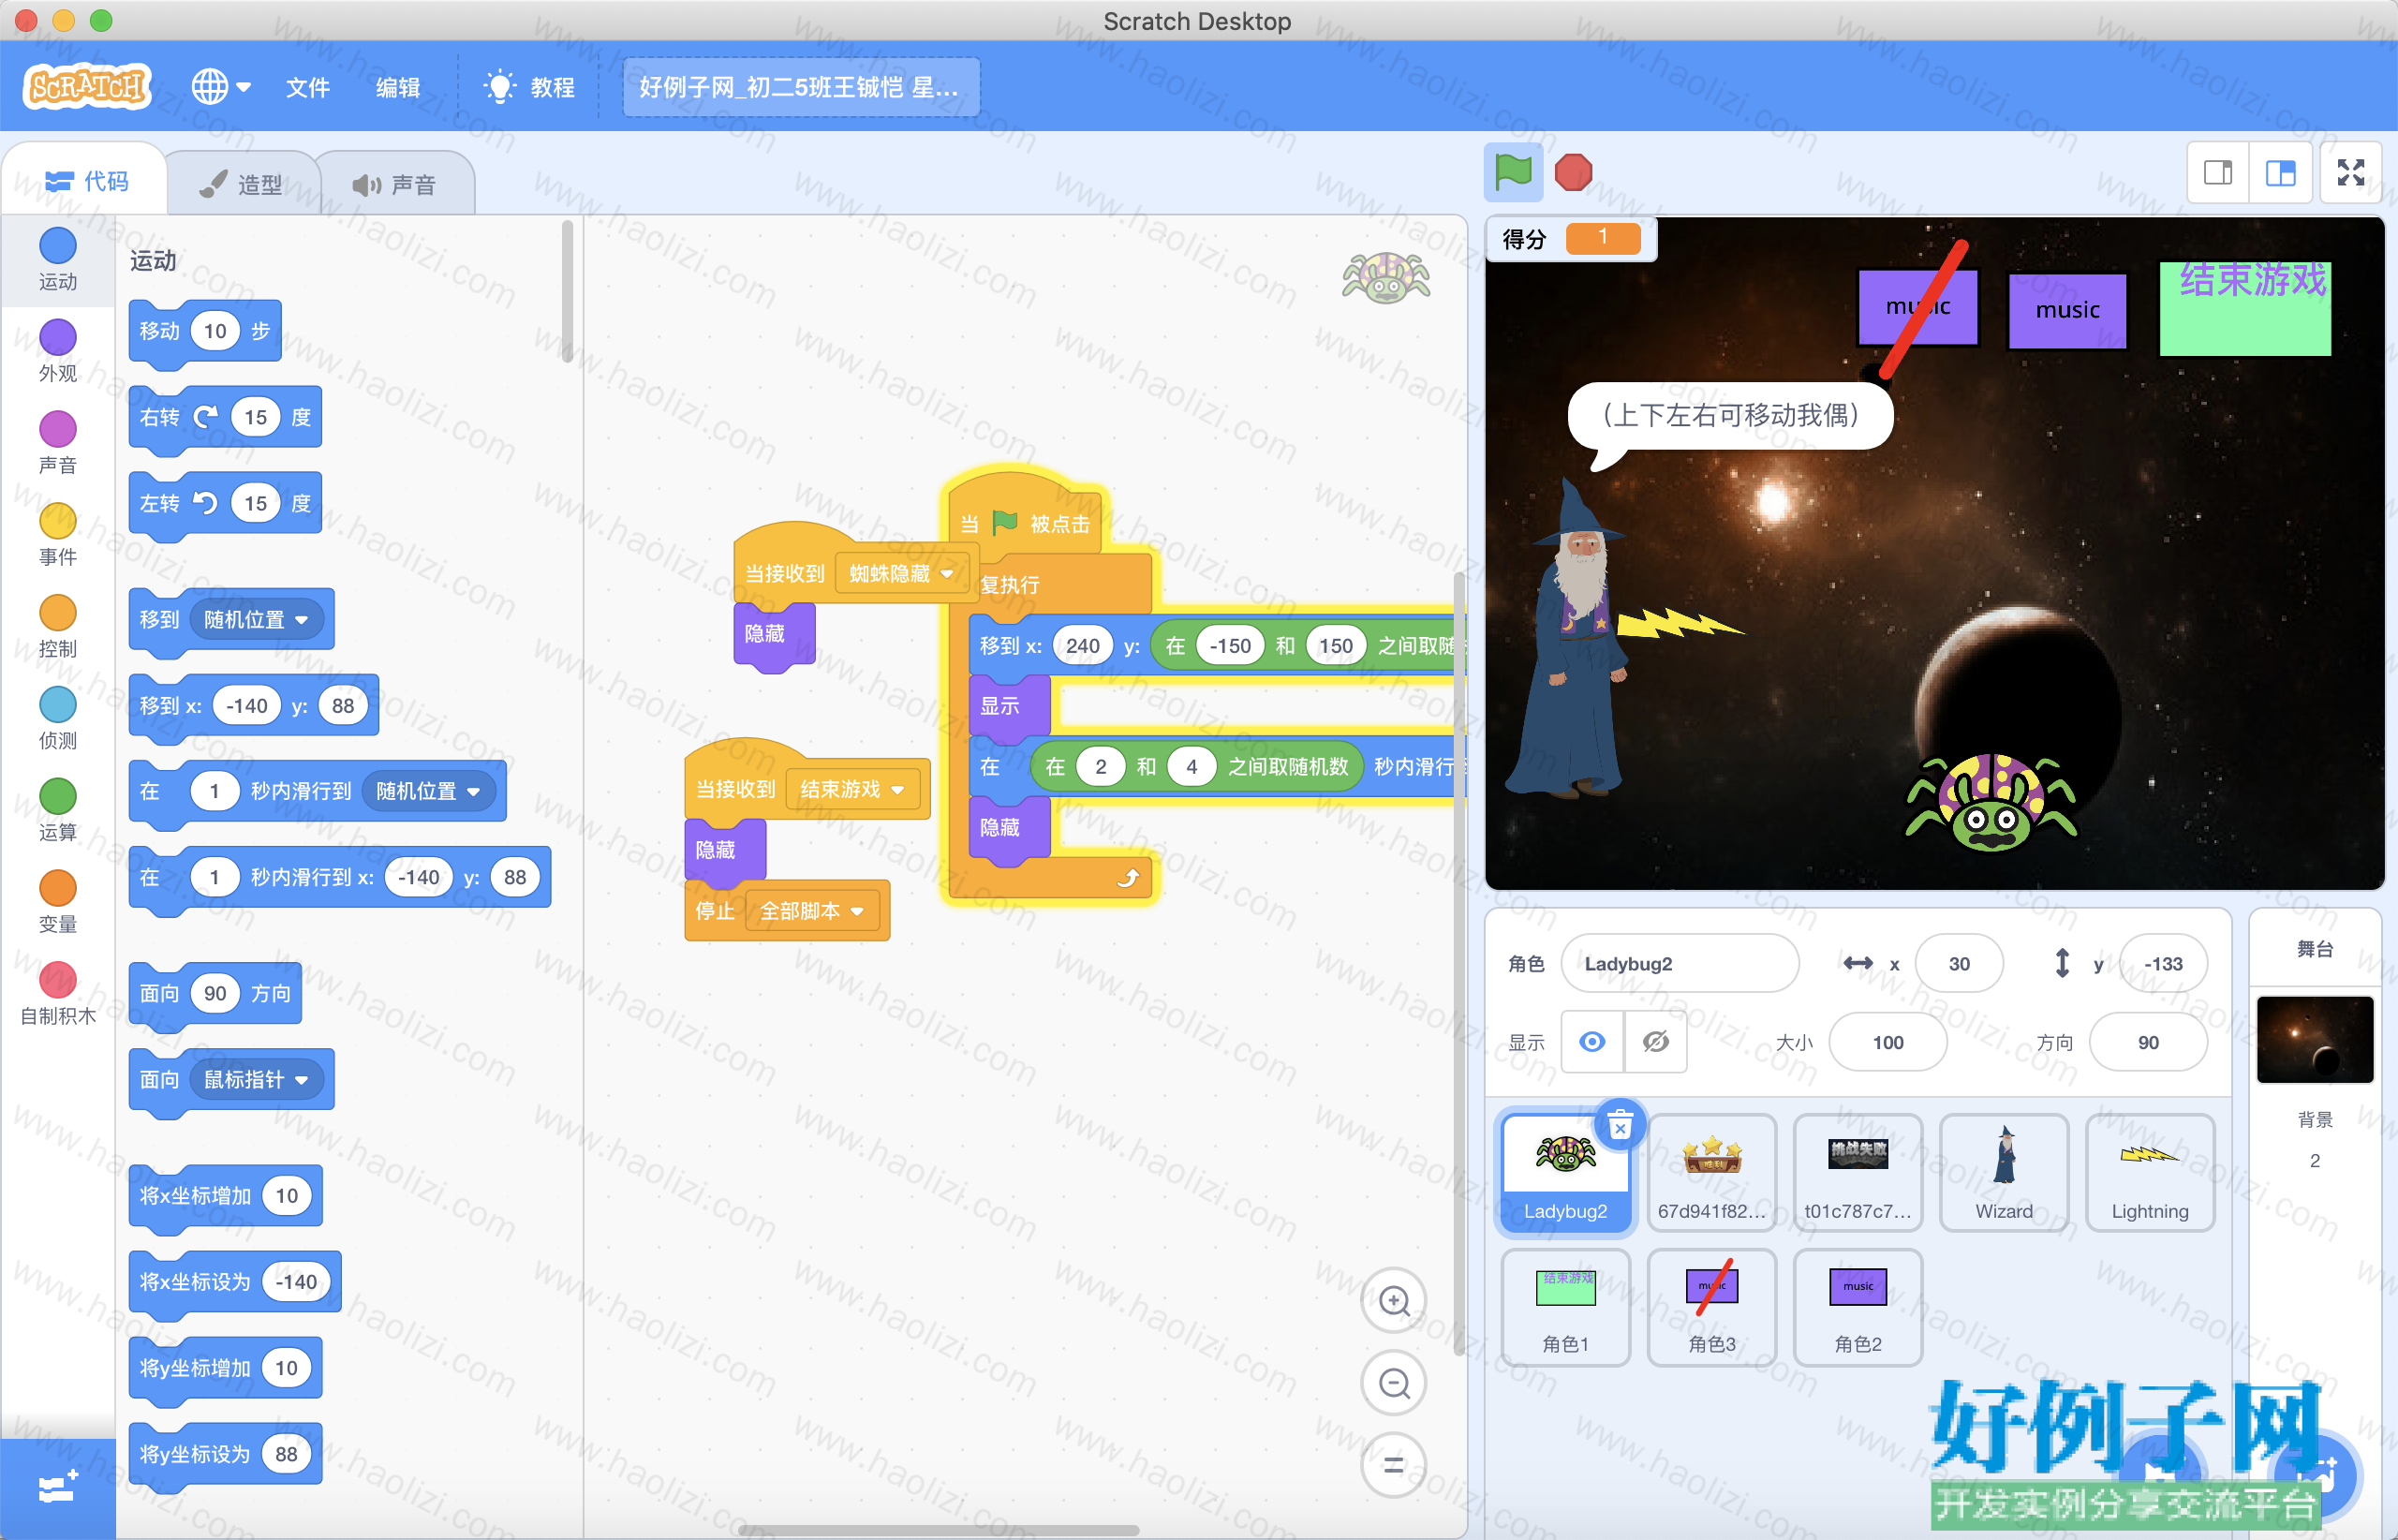Select the 控制 block category
2398x1540 pixels.
click(x=58, y=627)
